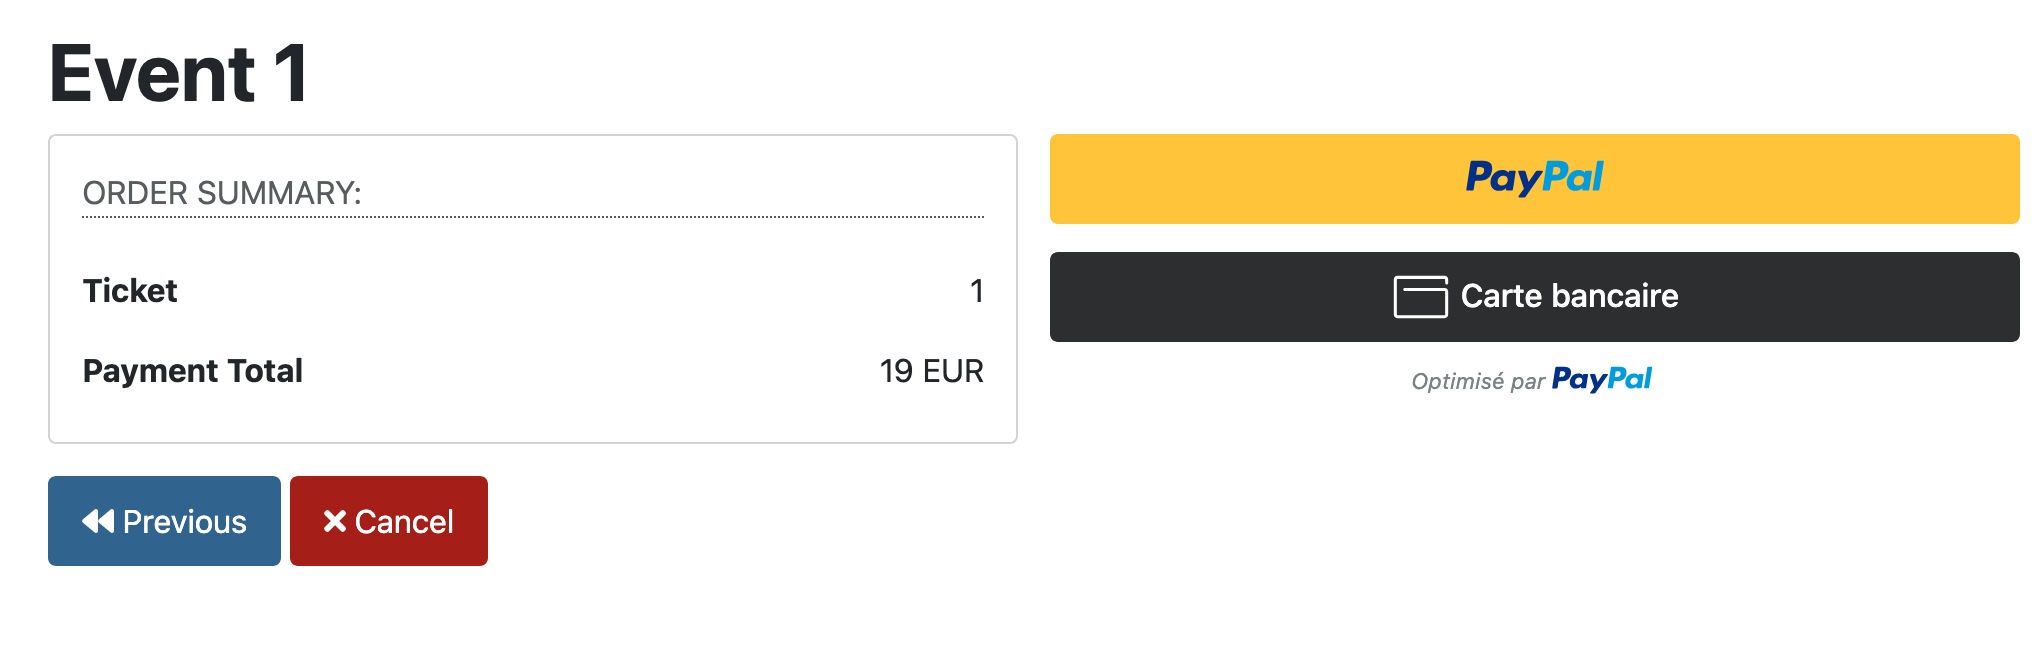The height and width of the screenshot is (646, 2036).
Task: Click the Event 1 page title
Action: click(x=180, y=70)
